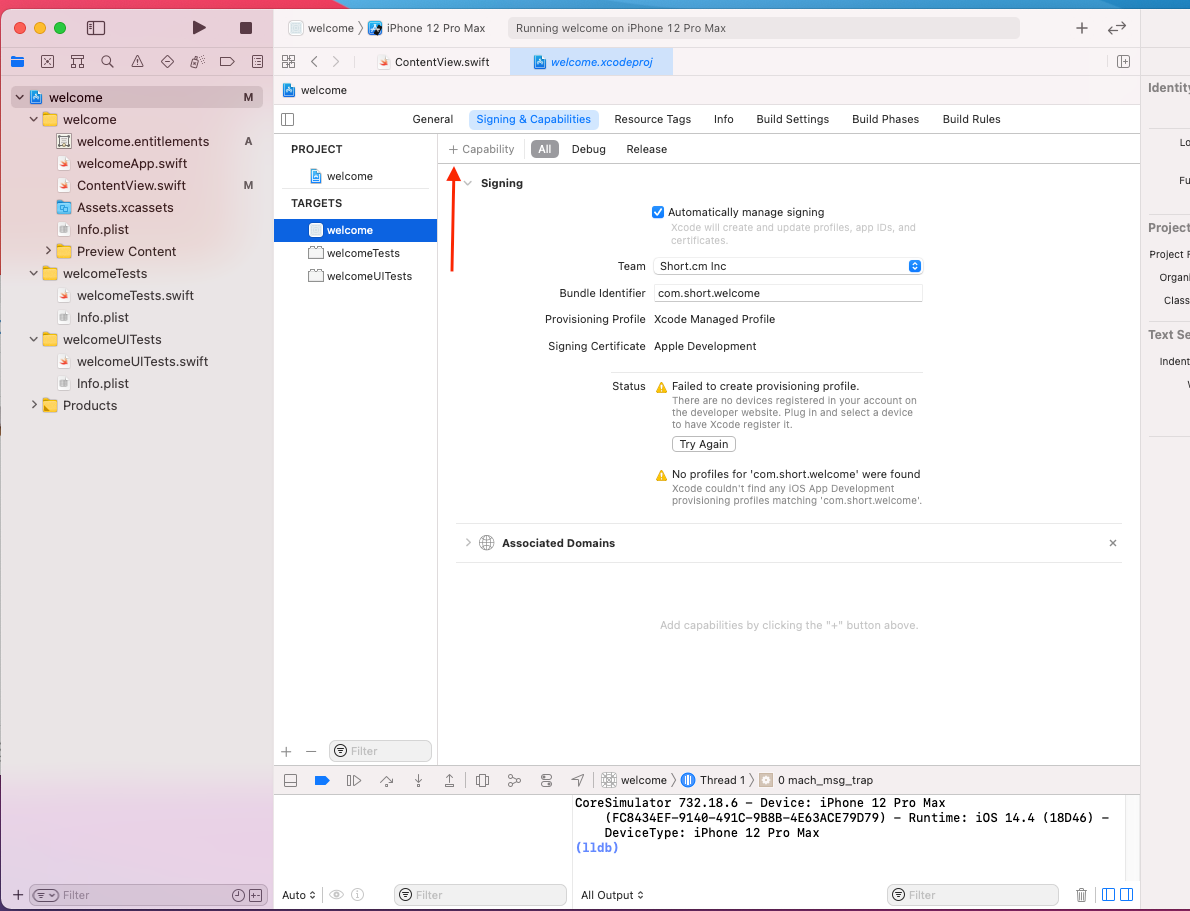Open the Find navigator magnifier icon
Viewport: 1190px width, 911px height.
tap(107, 61)
